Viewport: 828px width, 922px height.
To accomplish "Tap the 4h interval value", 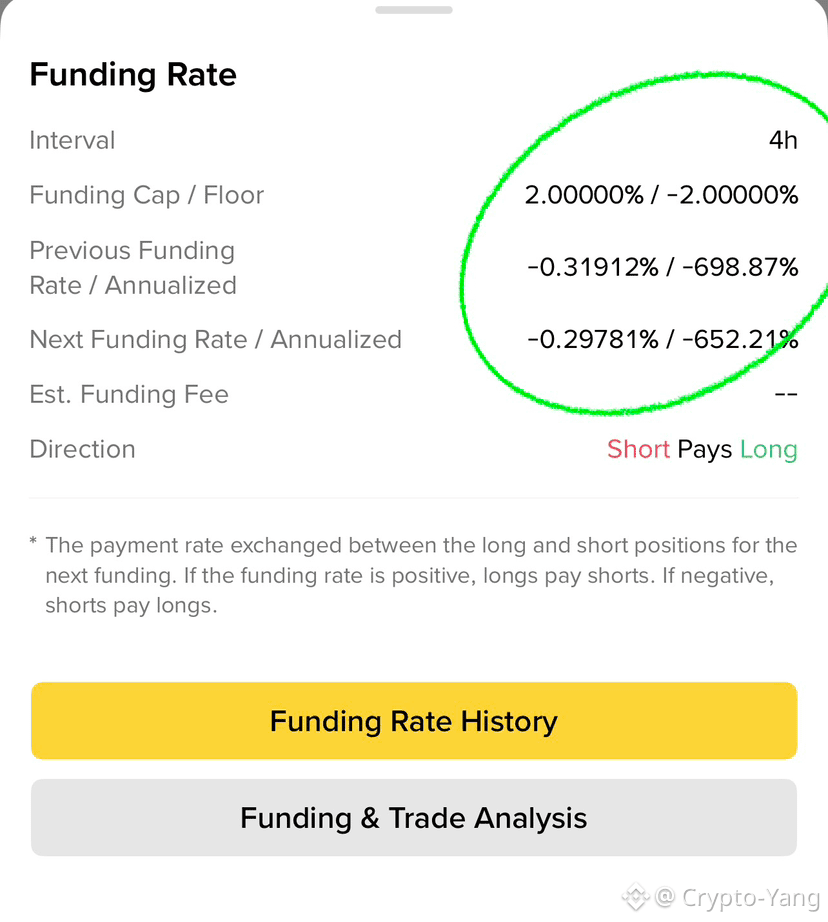I will tap(783, 141).
